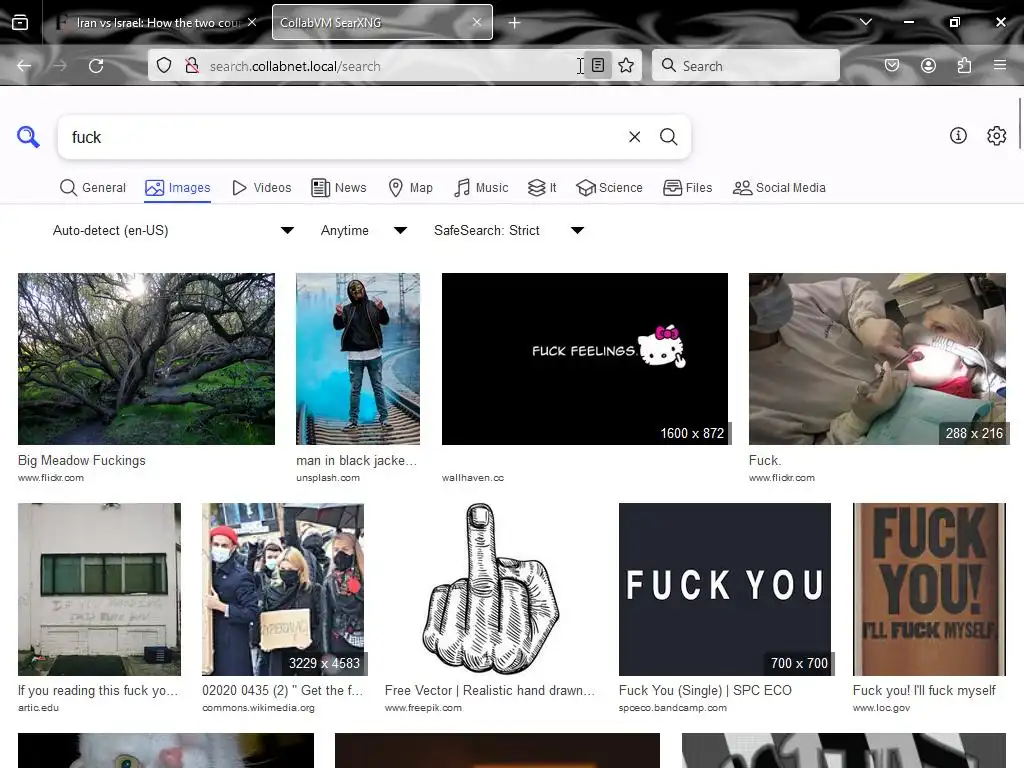
Task: Click Big Meadow title link
Action: tap(82, 460)
